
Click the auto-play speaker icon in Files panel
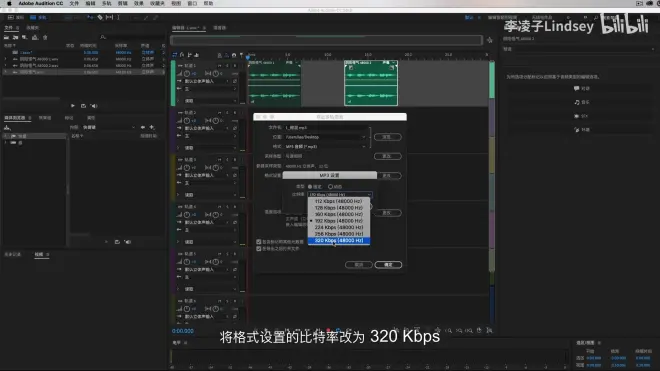94,106
